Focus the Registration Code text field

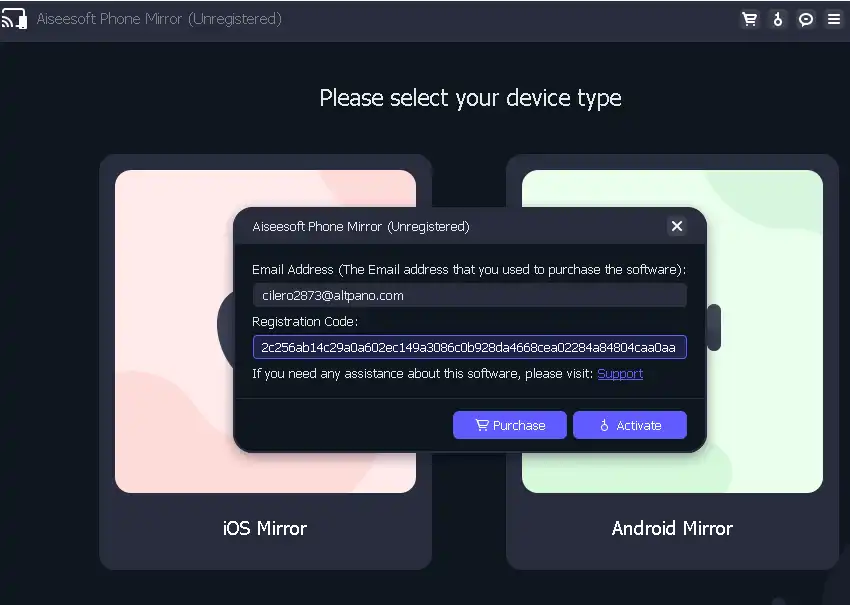(469, 347)
